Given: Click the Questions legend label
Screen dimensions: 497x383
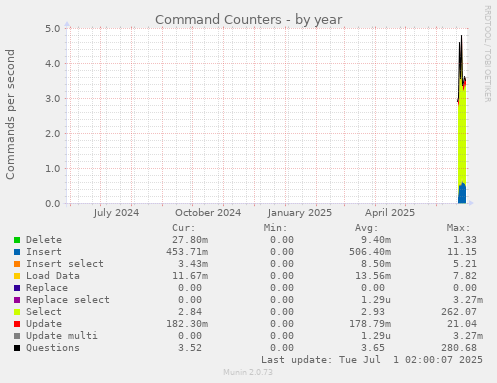Looking at the screenshot, I should coord(53,348).
